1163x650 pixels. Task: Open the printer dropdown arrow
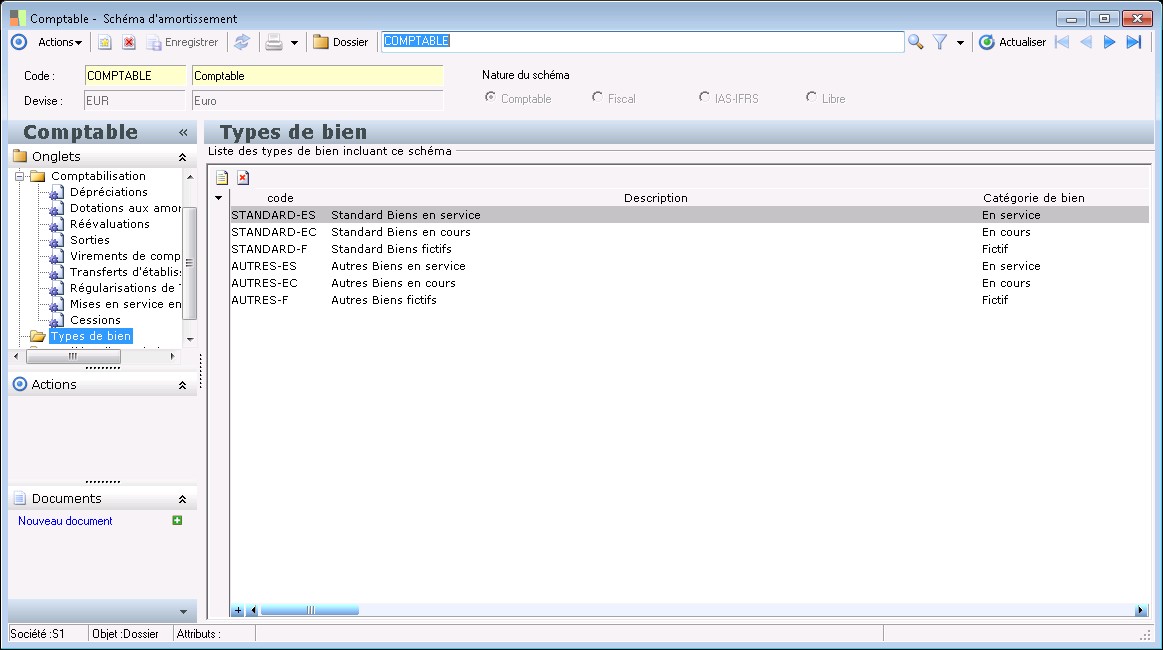[x=294, y=43]
